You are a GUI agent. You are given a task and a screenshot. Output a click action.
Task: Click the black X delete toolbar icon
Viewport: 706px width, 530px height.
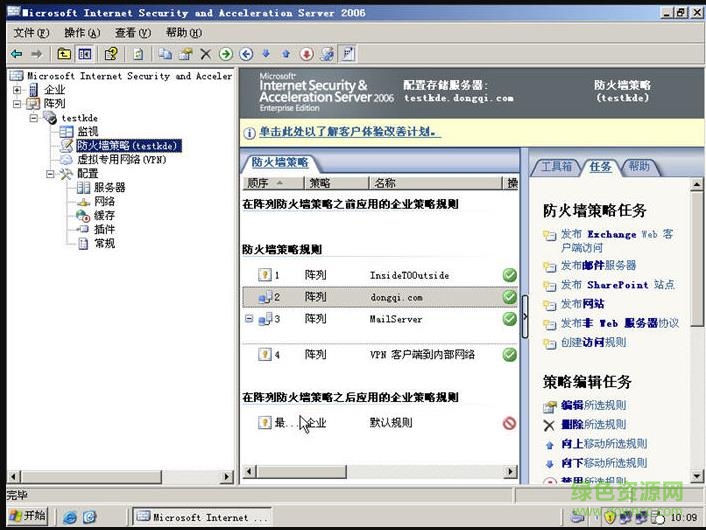point(205,54)
